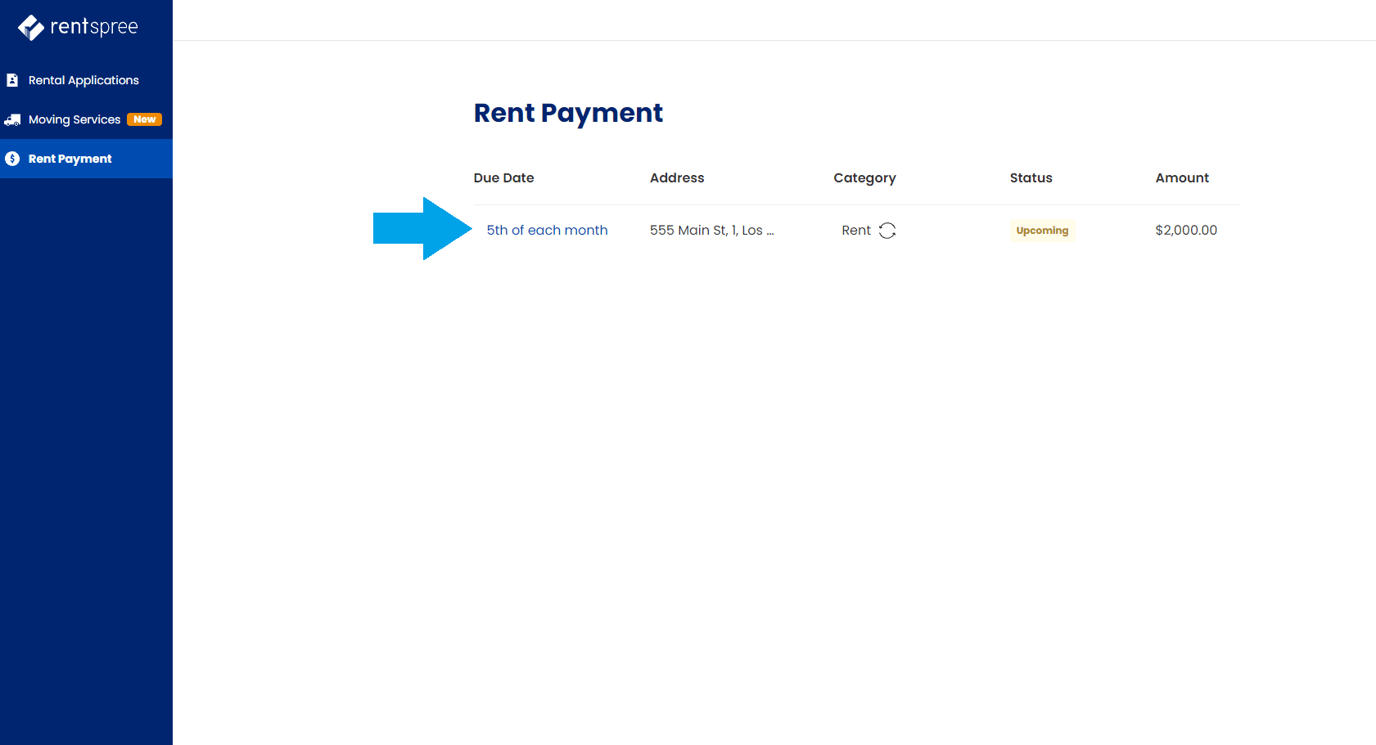Click the Moving Services truck icon

pos(12,119)
